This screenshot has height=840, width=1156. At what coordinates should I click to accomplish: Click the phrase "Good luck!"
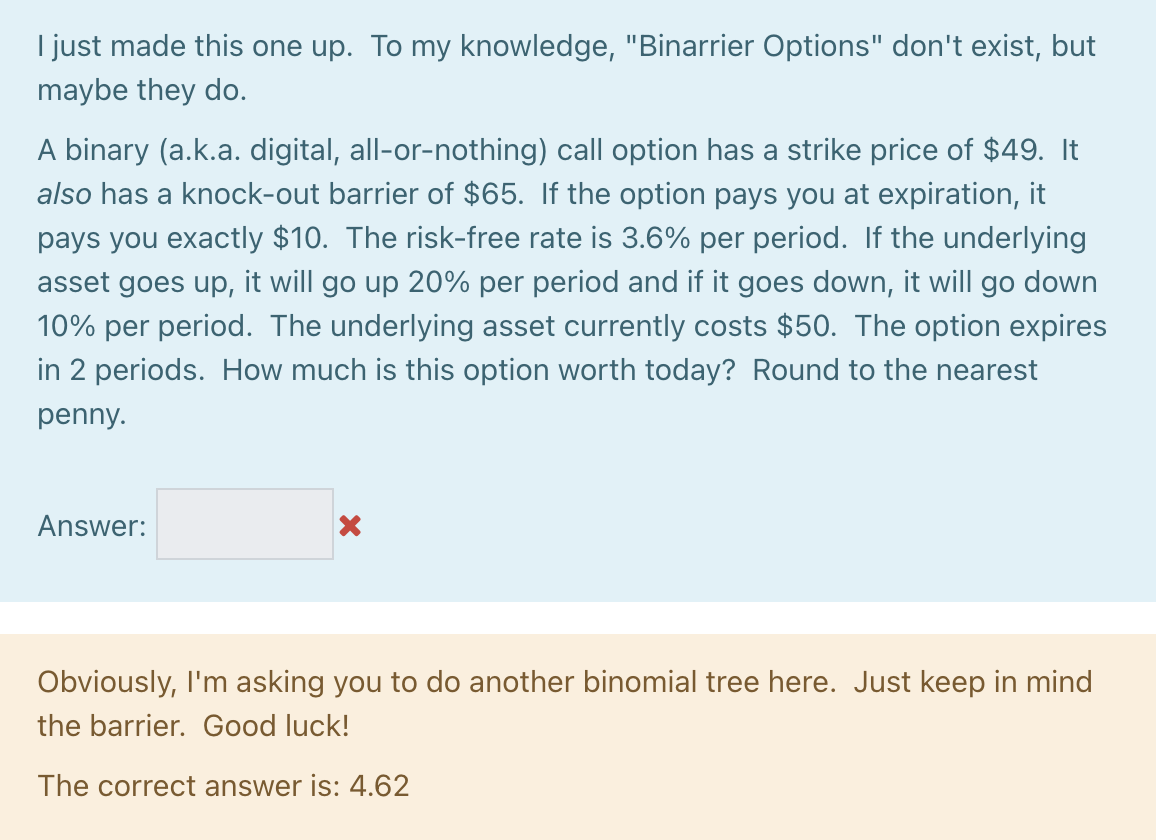coord(276,725)
